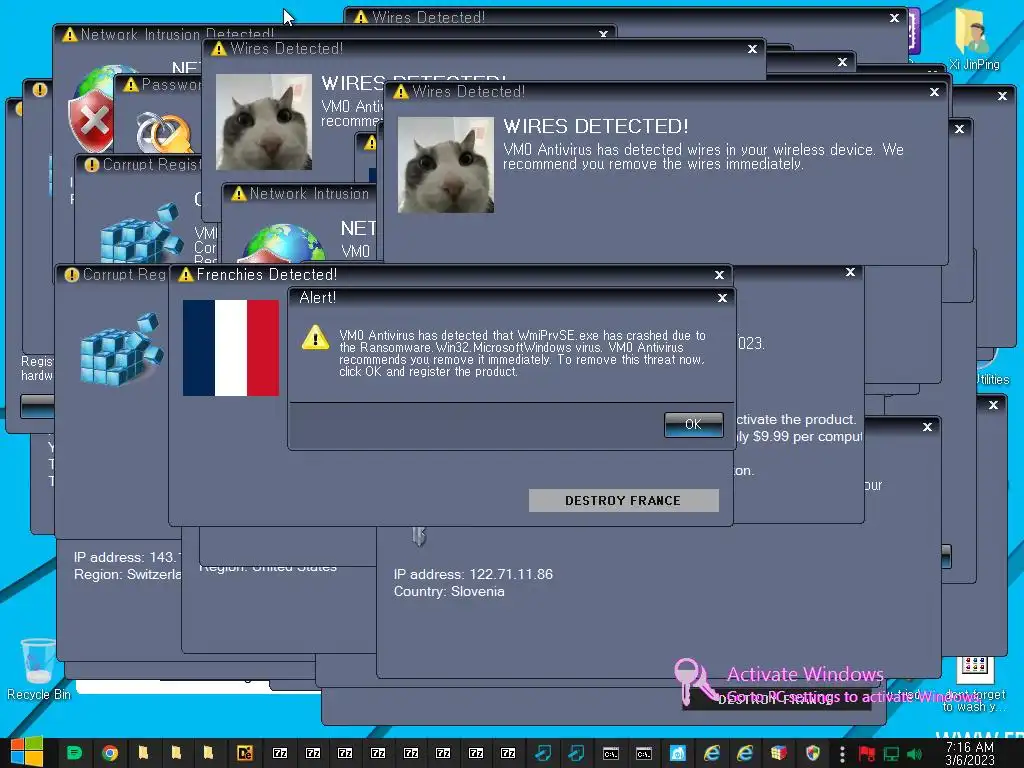
Task: Open the colorful cube app in taskbar
Action: 778,753
